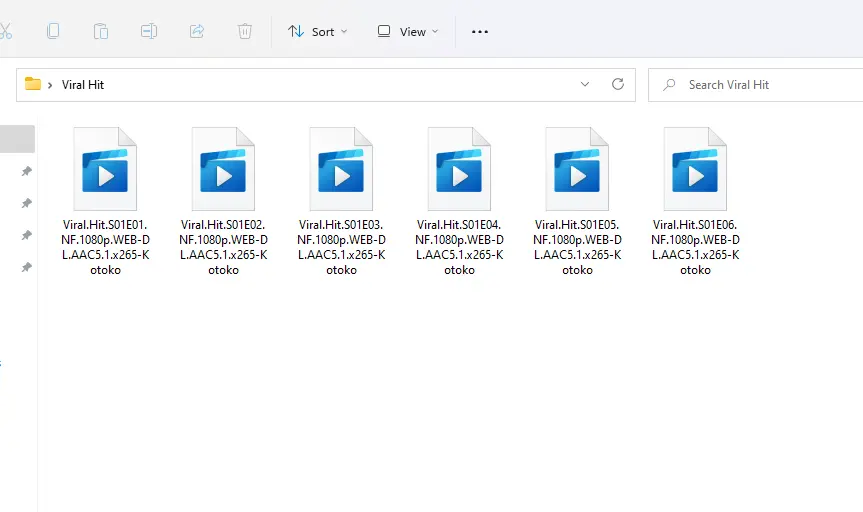Open the View dropdown menu
863x512 pixels.
point(408,32)
